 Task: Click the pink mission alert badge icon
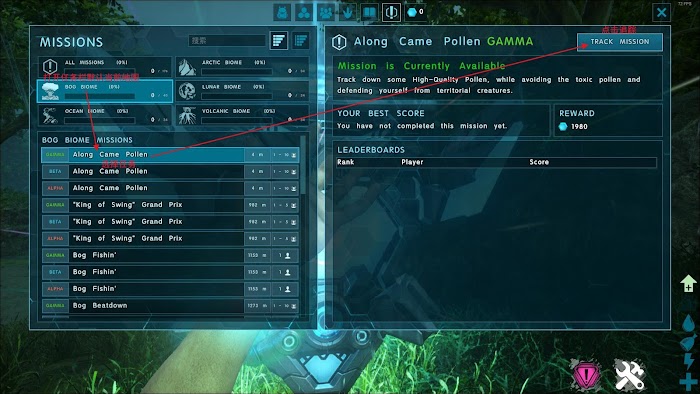click(587, 375)
